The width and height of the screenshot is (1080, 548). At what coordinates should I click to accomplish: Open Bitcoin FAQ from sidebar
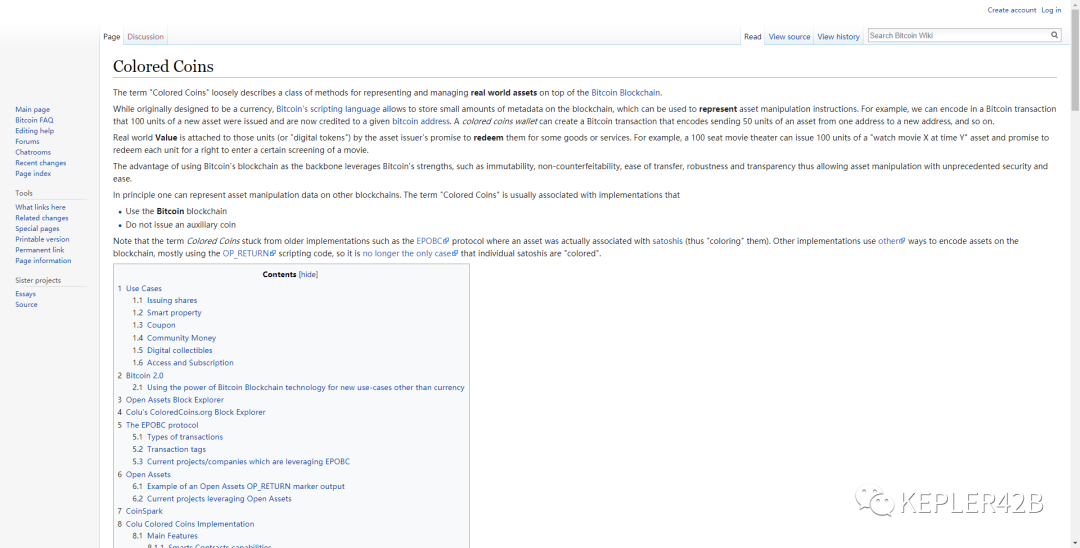(x=34, y=120)
